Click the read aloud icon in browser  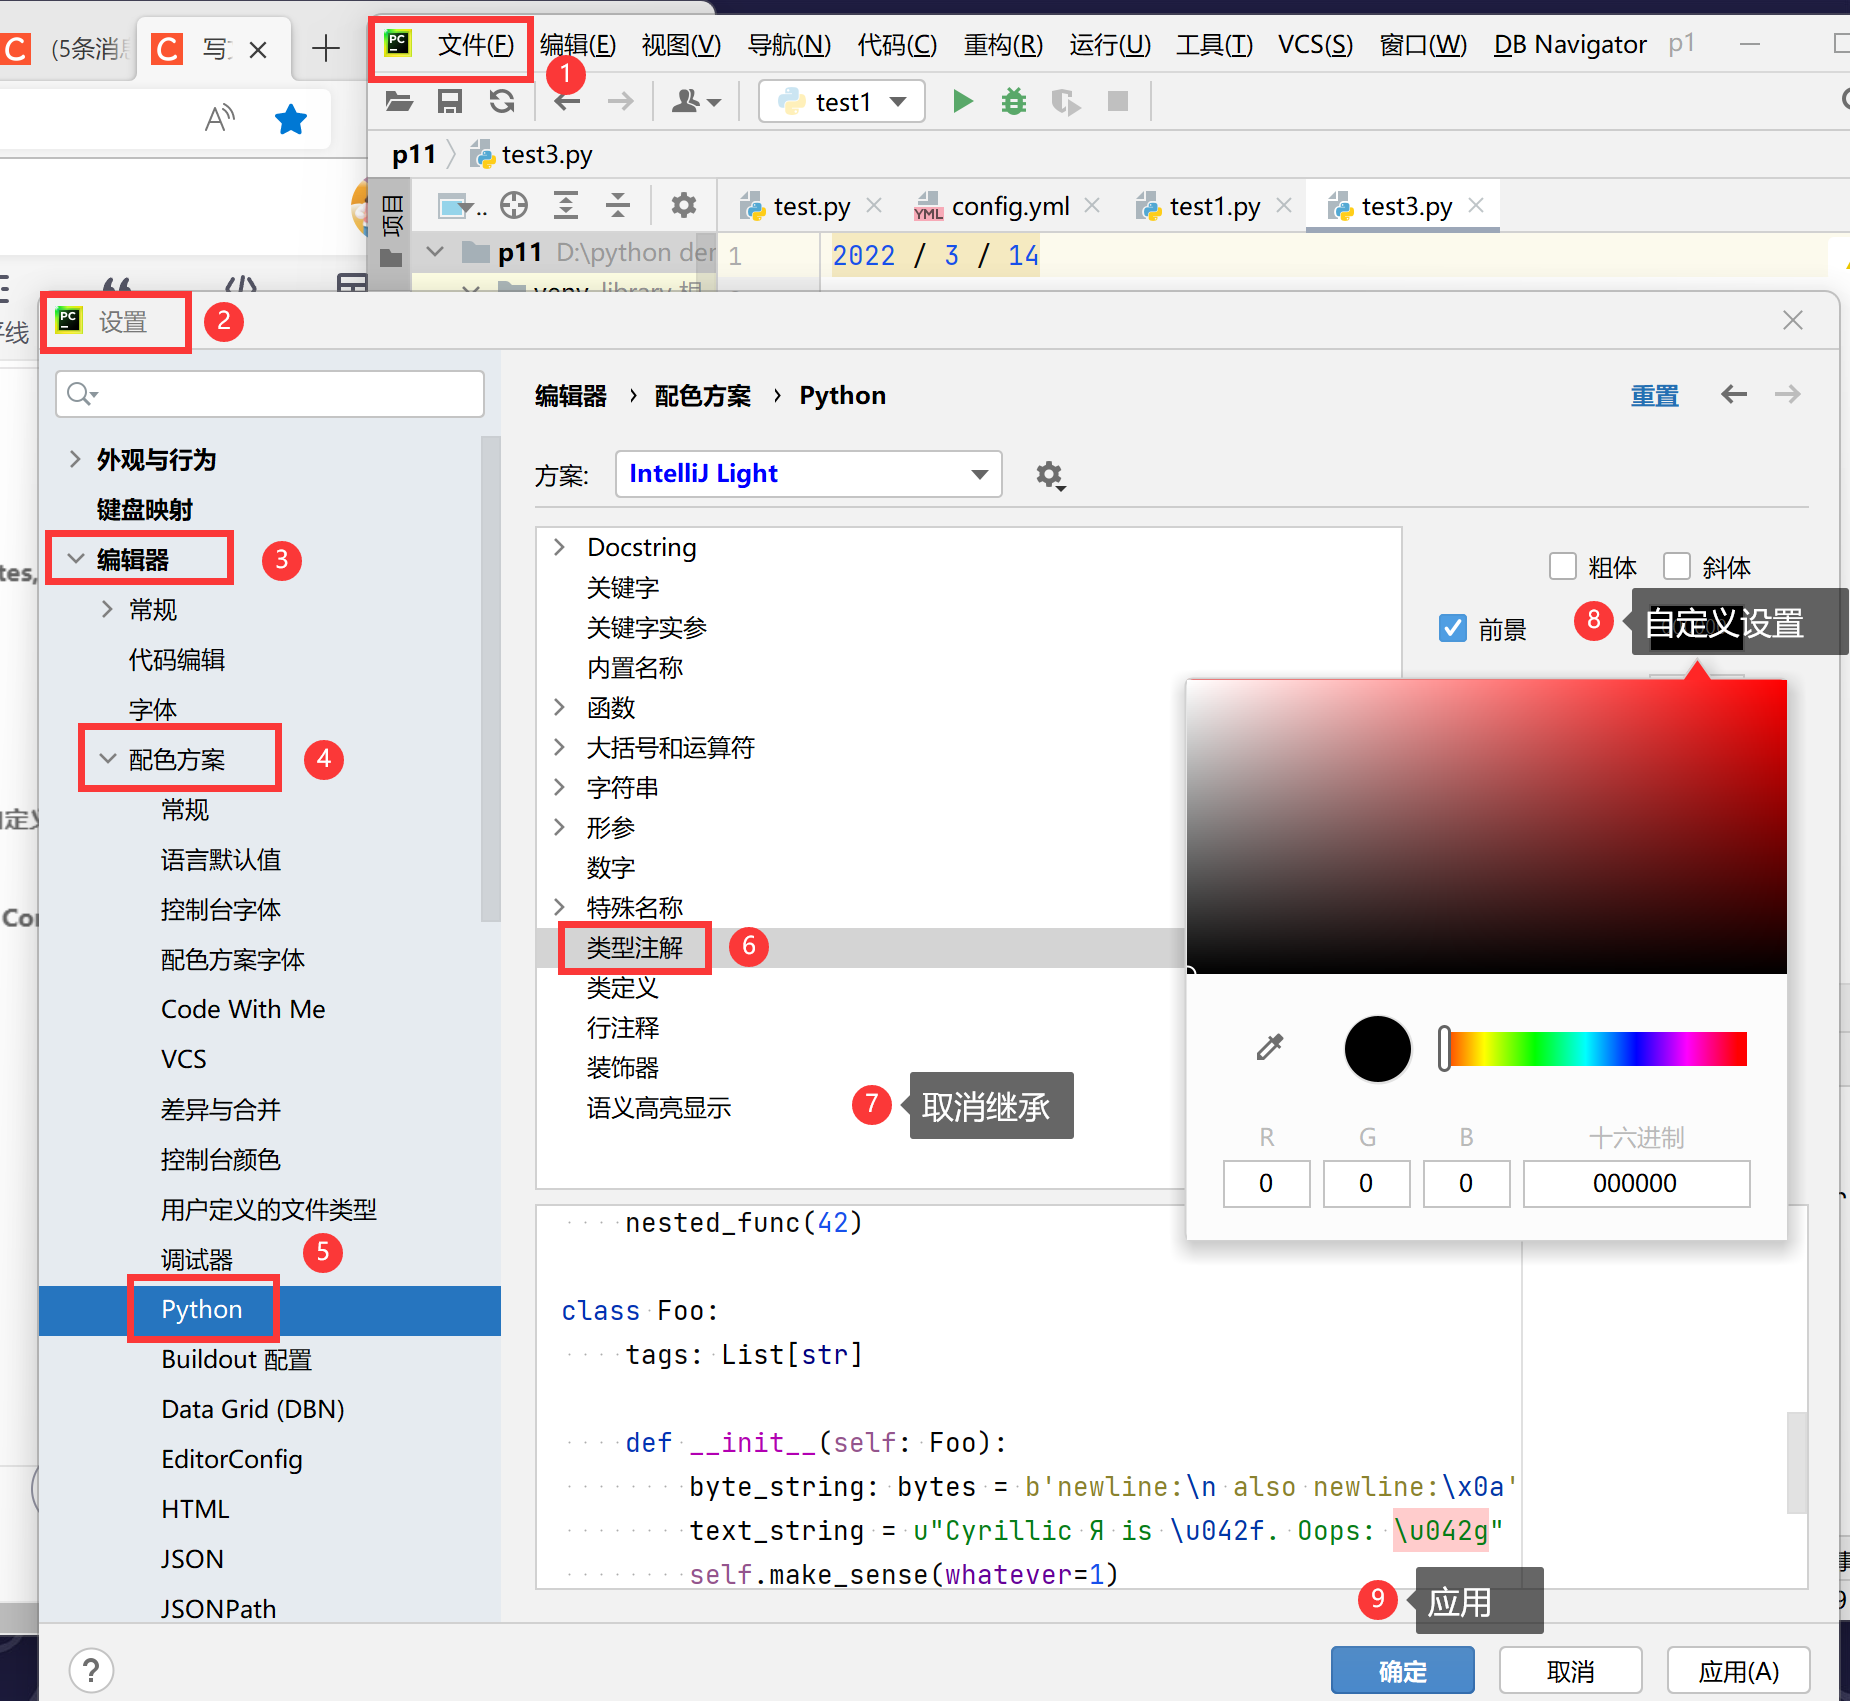pyautogui.click(x=220, y=119)
